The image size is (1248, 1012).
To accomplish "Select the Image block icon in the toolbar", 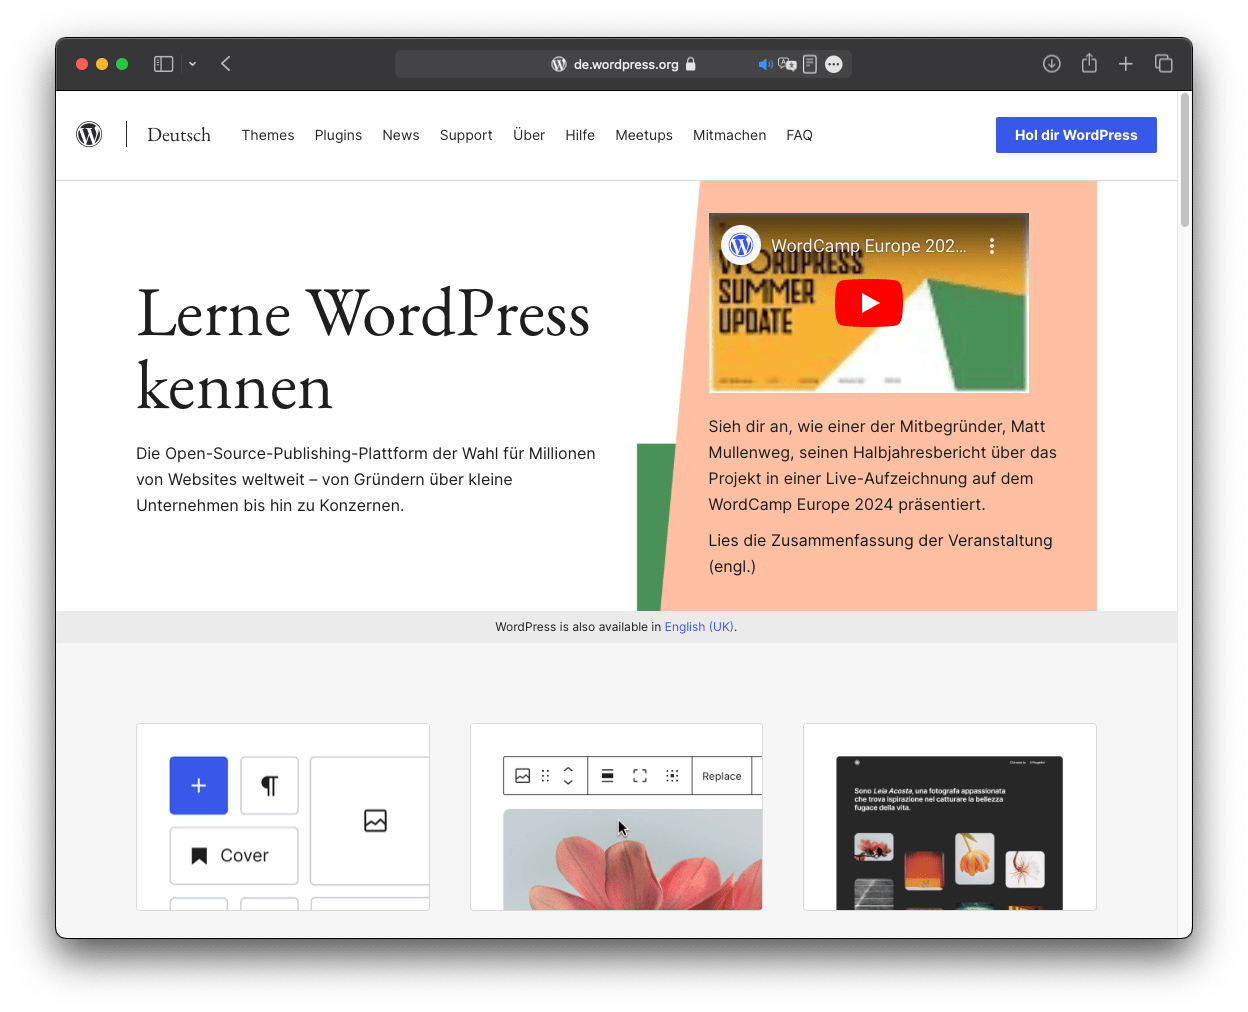I will [x=523, y=775].
